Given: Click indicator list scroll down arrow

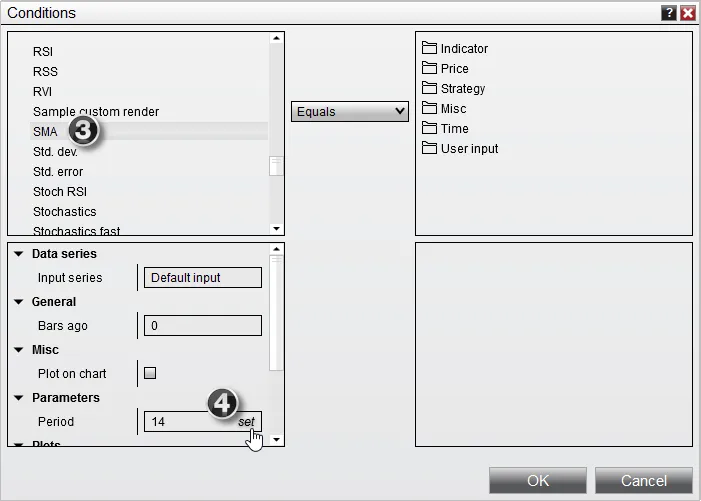Looking at the screenshot, I should tap(276, 229).
